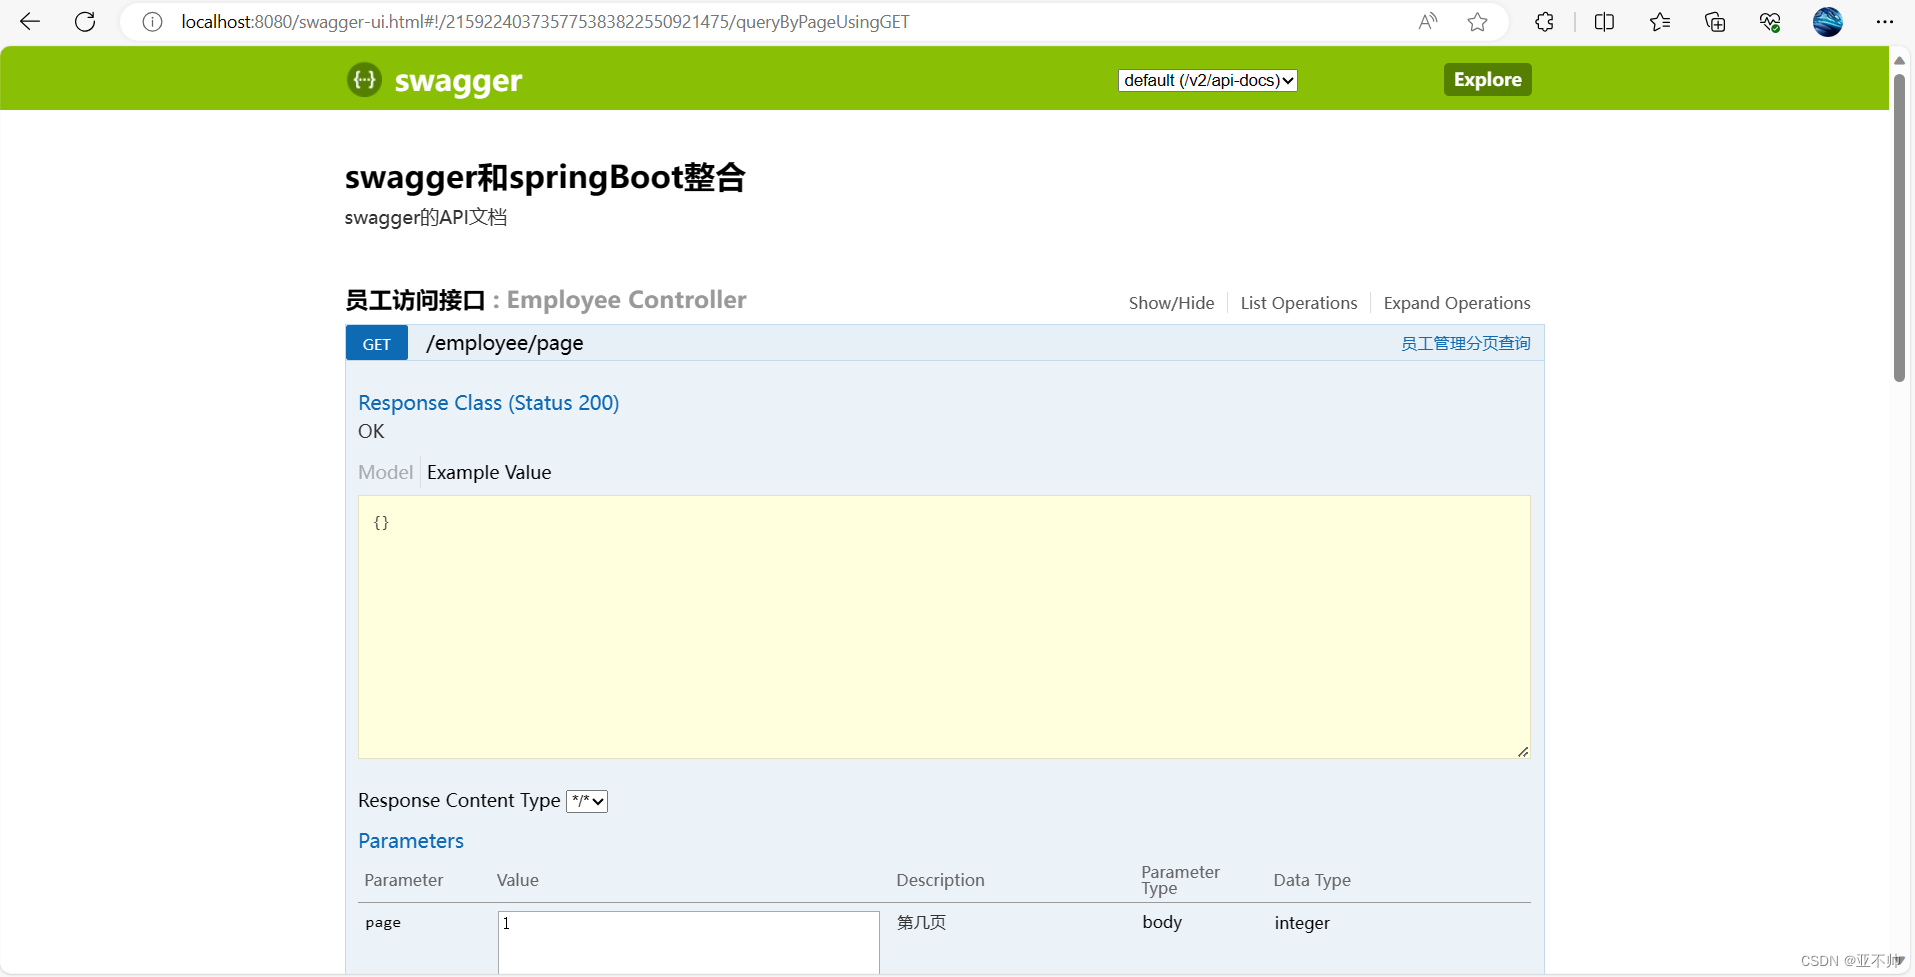1915x977 pixels.
Task: Open the 员工管理分页查询 link
Action: tap(1465, 343)
